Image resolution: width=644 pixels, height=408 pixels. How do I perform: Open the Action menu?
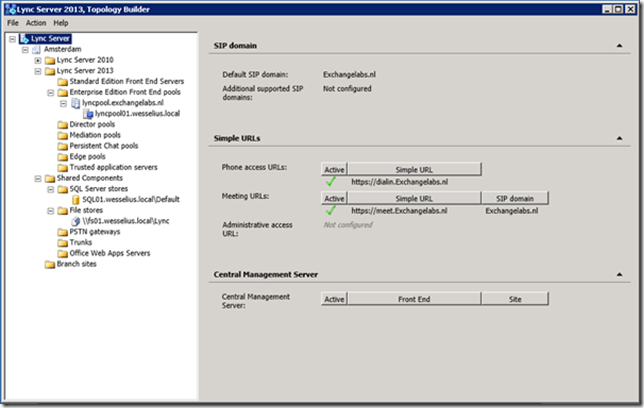point(36,22)
